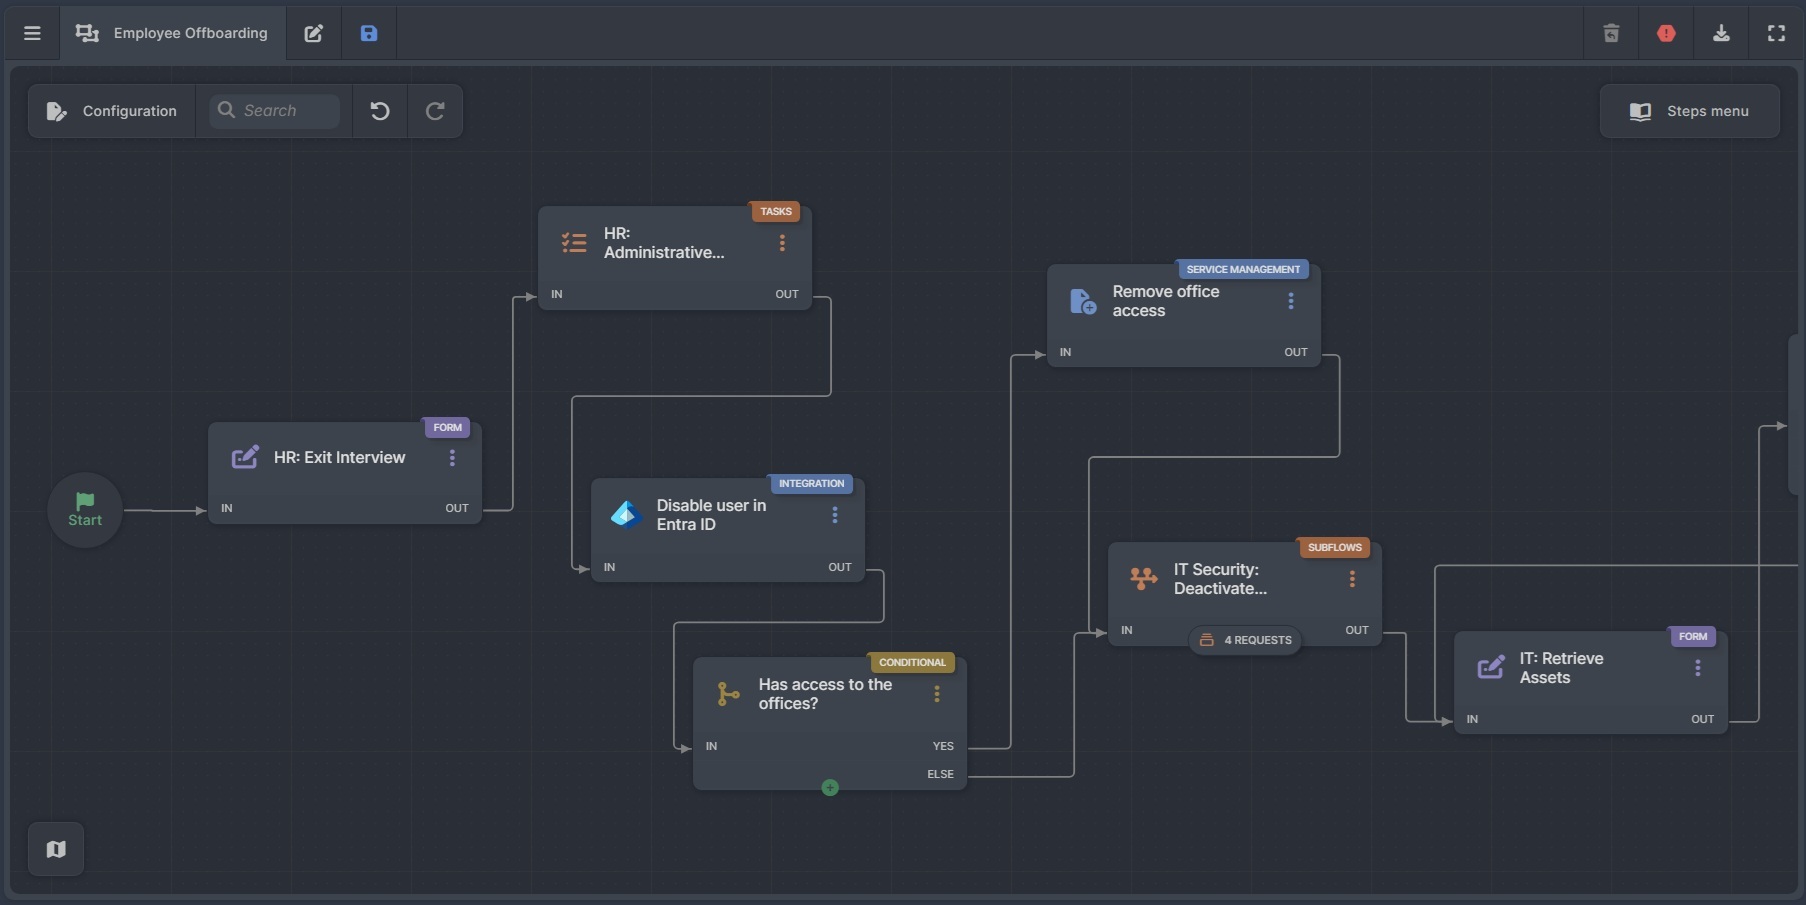Click the YES output port of conditional
1806x905 pixels.
click(943, 746)
